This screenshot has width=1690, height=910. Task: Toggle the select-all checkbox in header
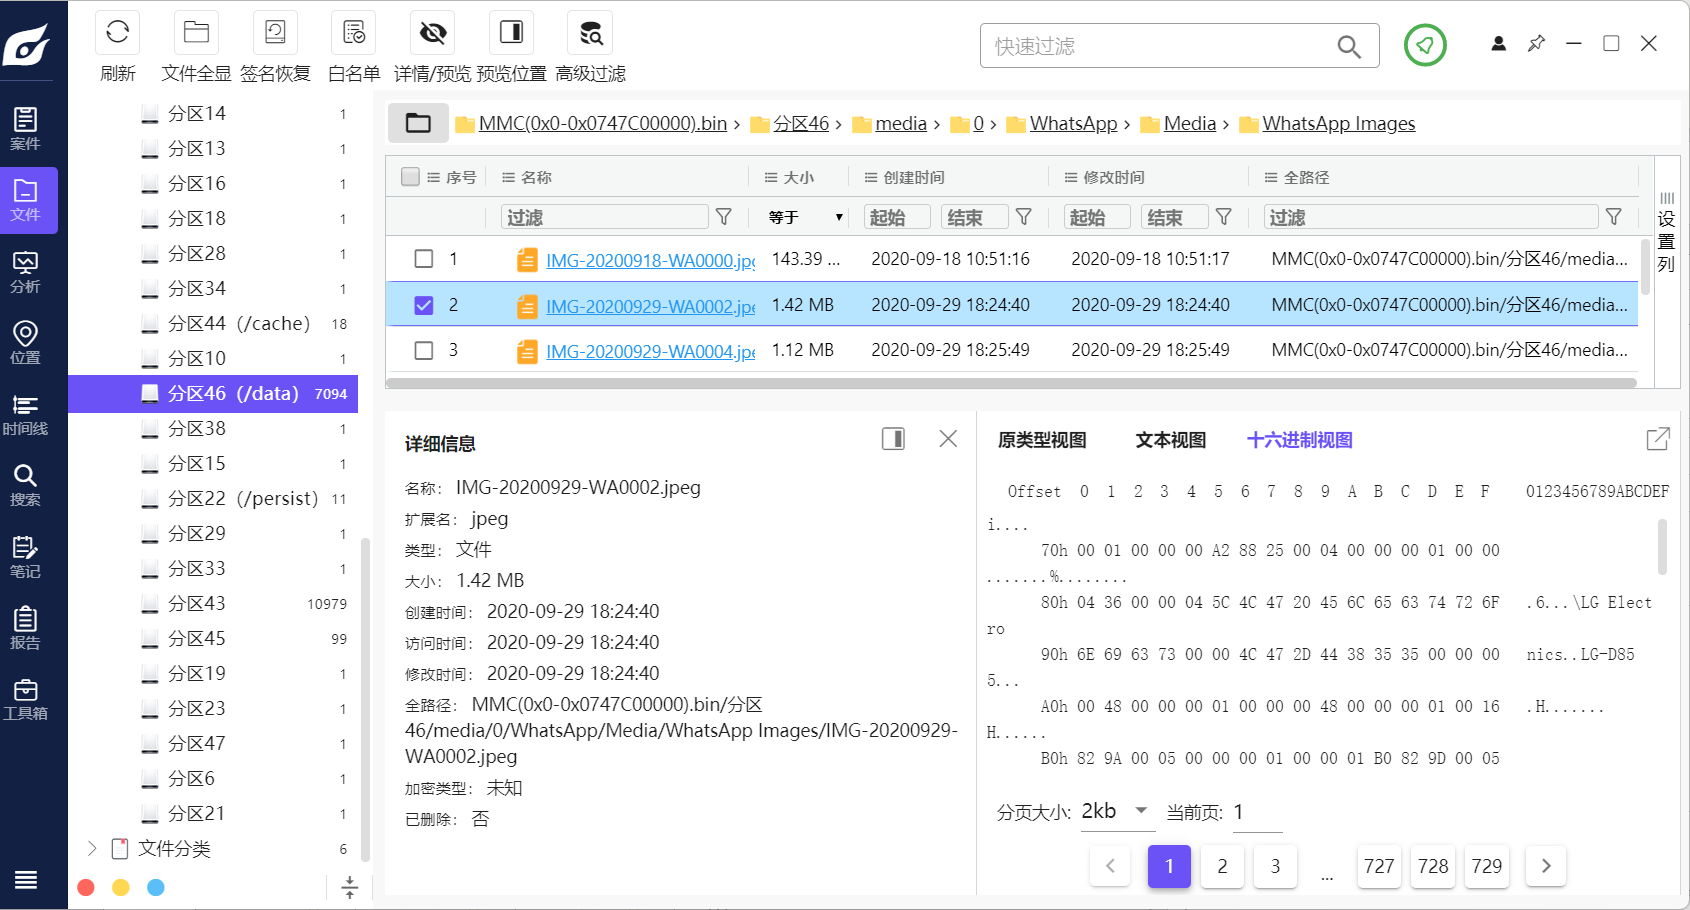[410, 177]
